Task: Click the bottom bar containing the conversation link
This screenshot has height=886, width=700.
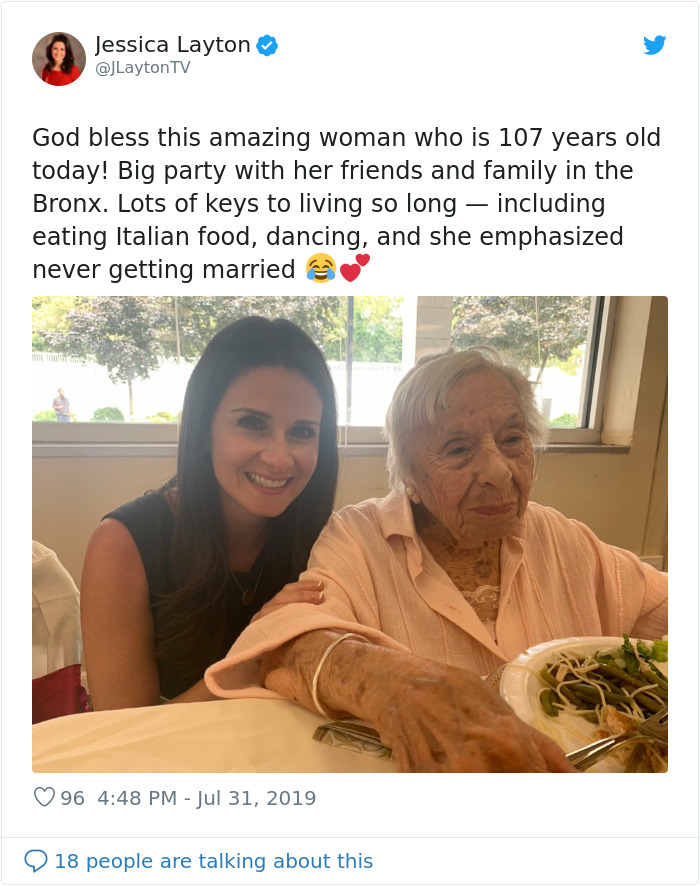Action: (350, 861)
